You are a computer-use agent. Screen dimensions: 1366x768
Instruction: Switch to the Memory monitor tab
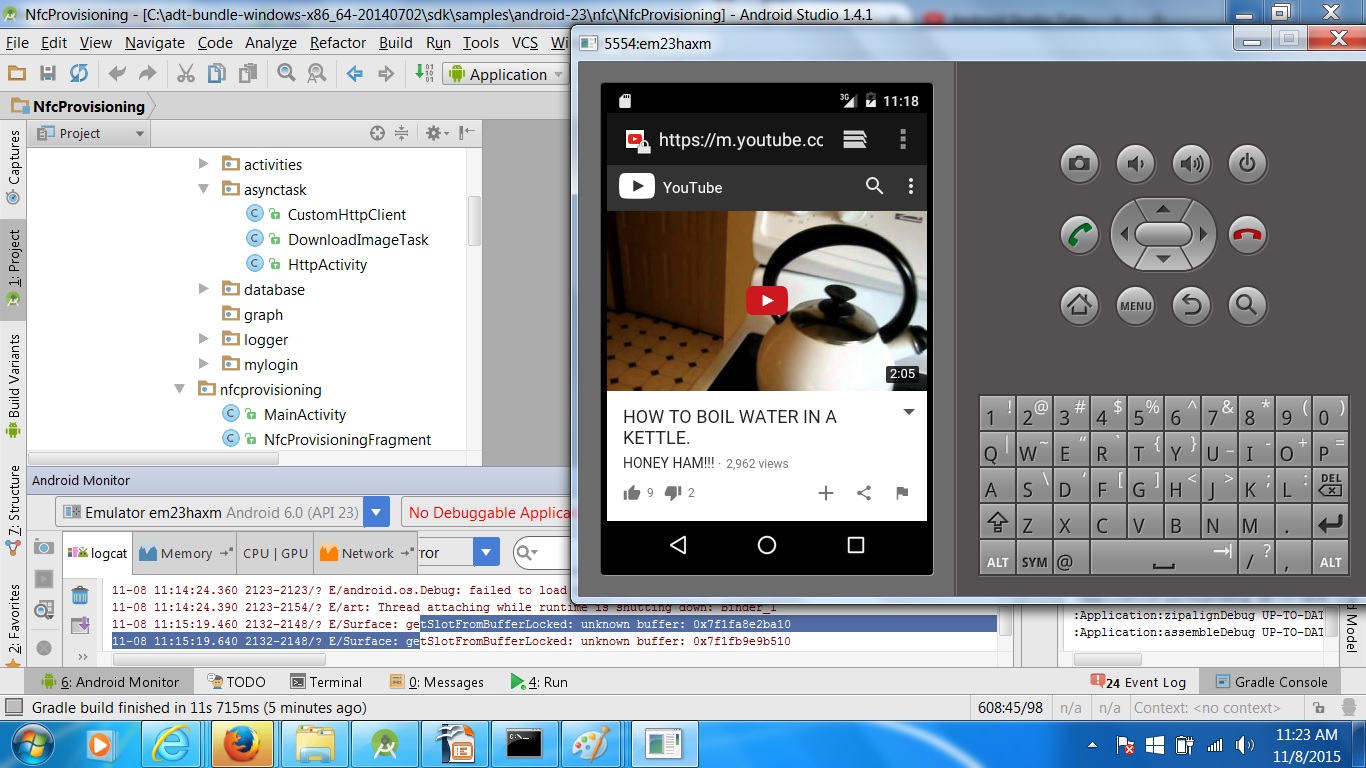click(185, 553)
